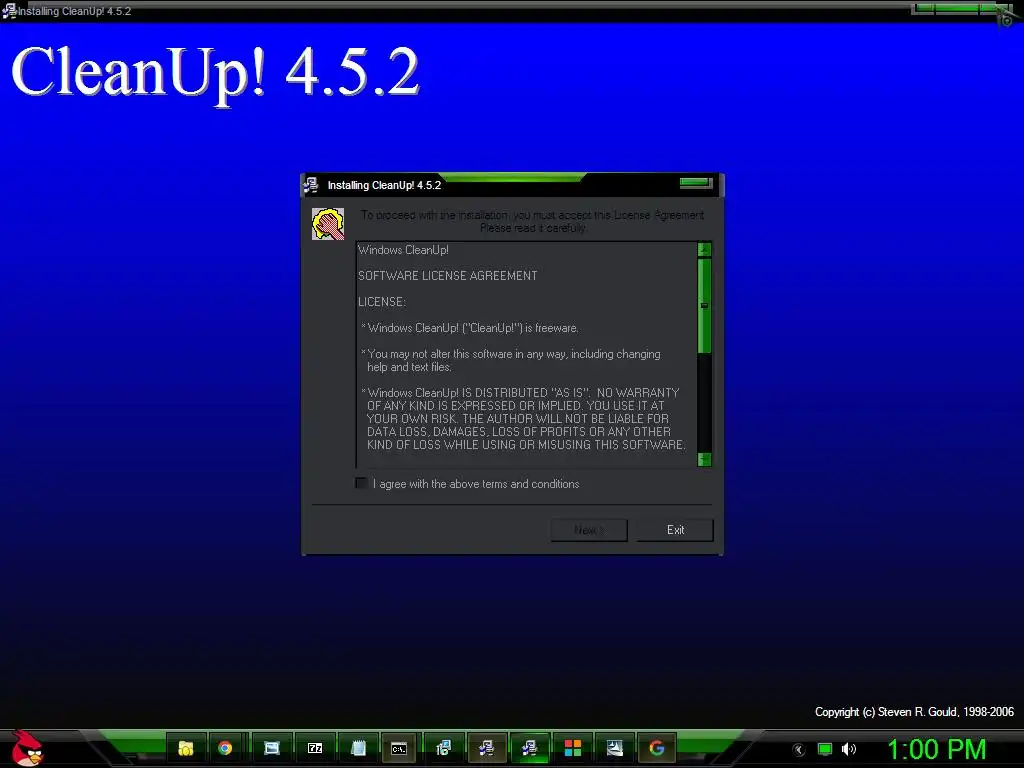Click the license scrollbar down arrow
This screenshot has width=1024, height=768.
pos(704,459)
